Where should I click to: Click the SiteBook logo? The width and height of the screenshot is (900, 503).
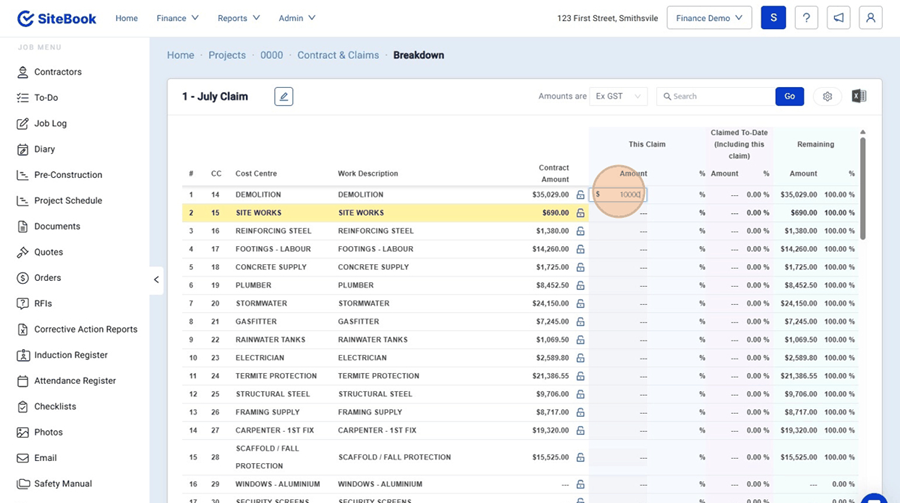point(55,18)
